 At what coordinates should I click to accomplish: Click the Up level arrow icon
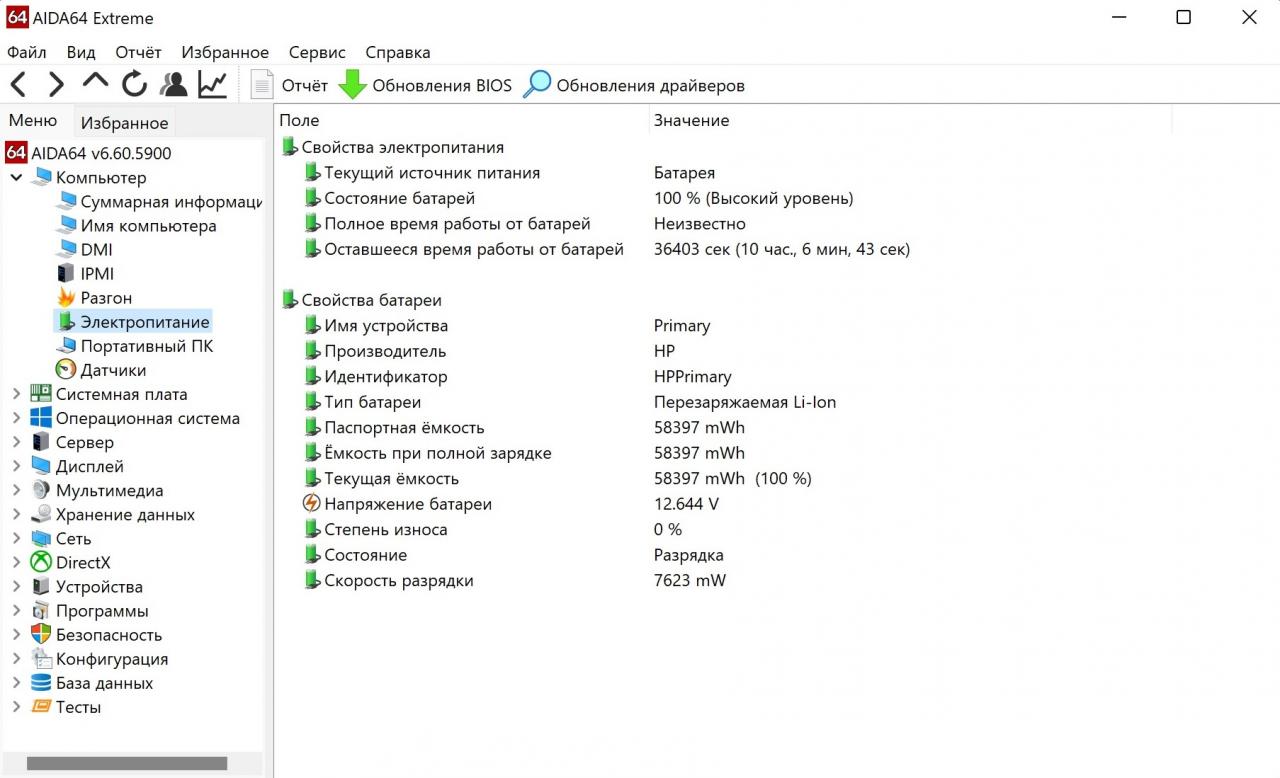[95, 82]
